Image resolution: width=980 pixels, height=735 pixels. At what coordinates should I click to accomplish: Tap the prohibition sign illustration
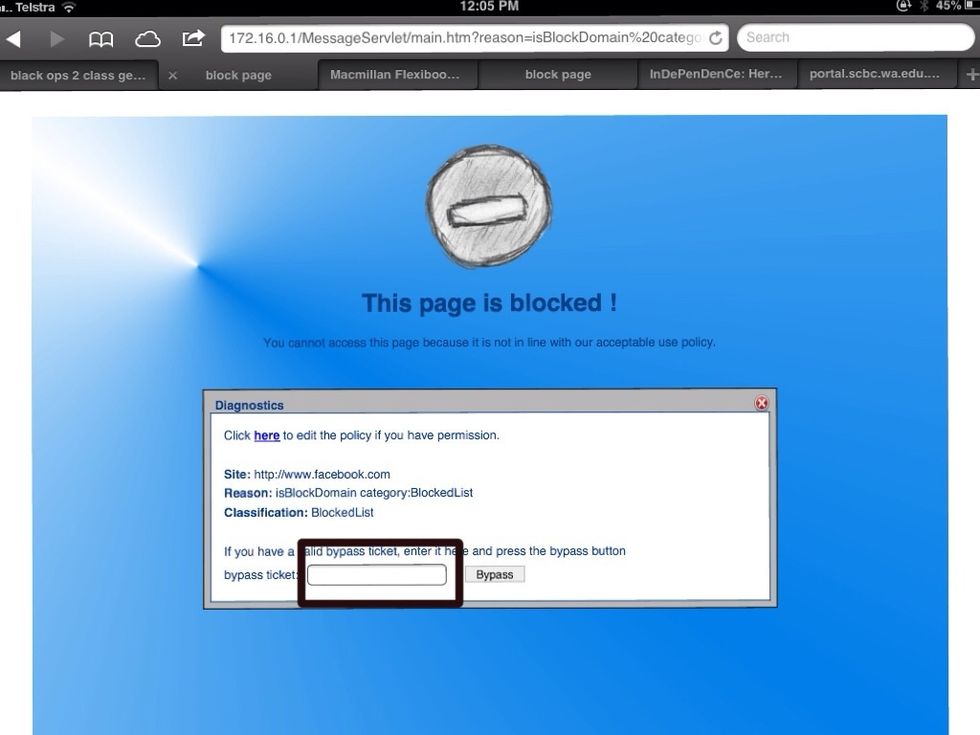point(488,205)
